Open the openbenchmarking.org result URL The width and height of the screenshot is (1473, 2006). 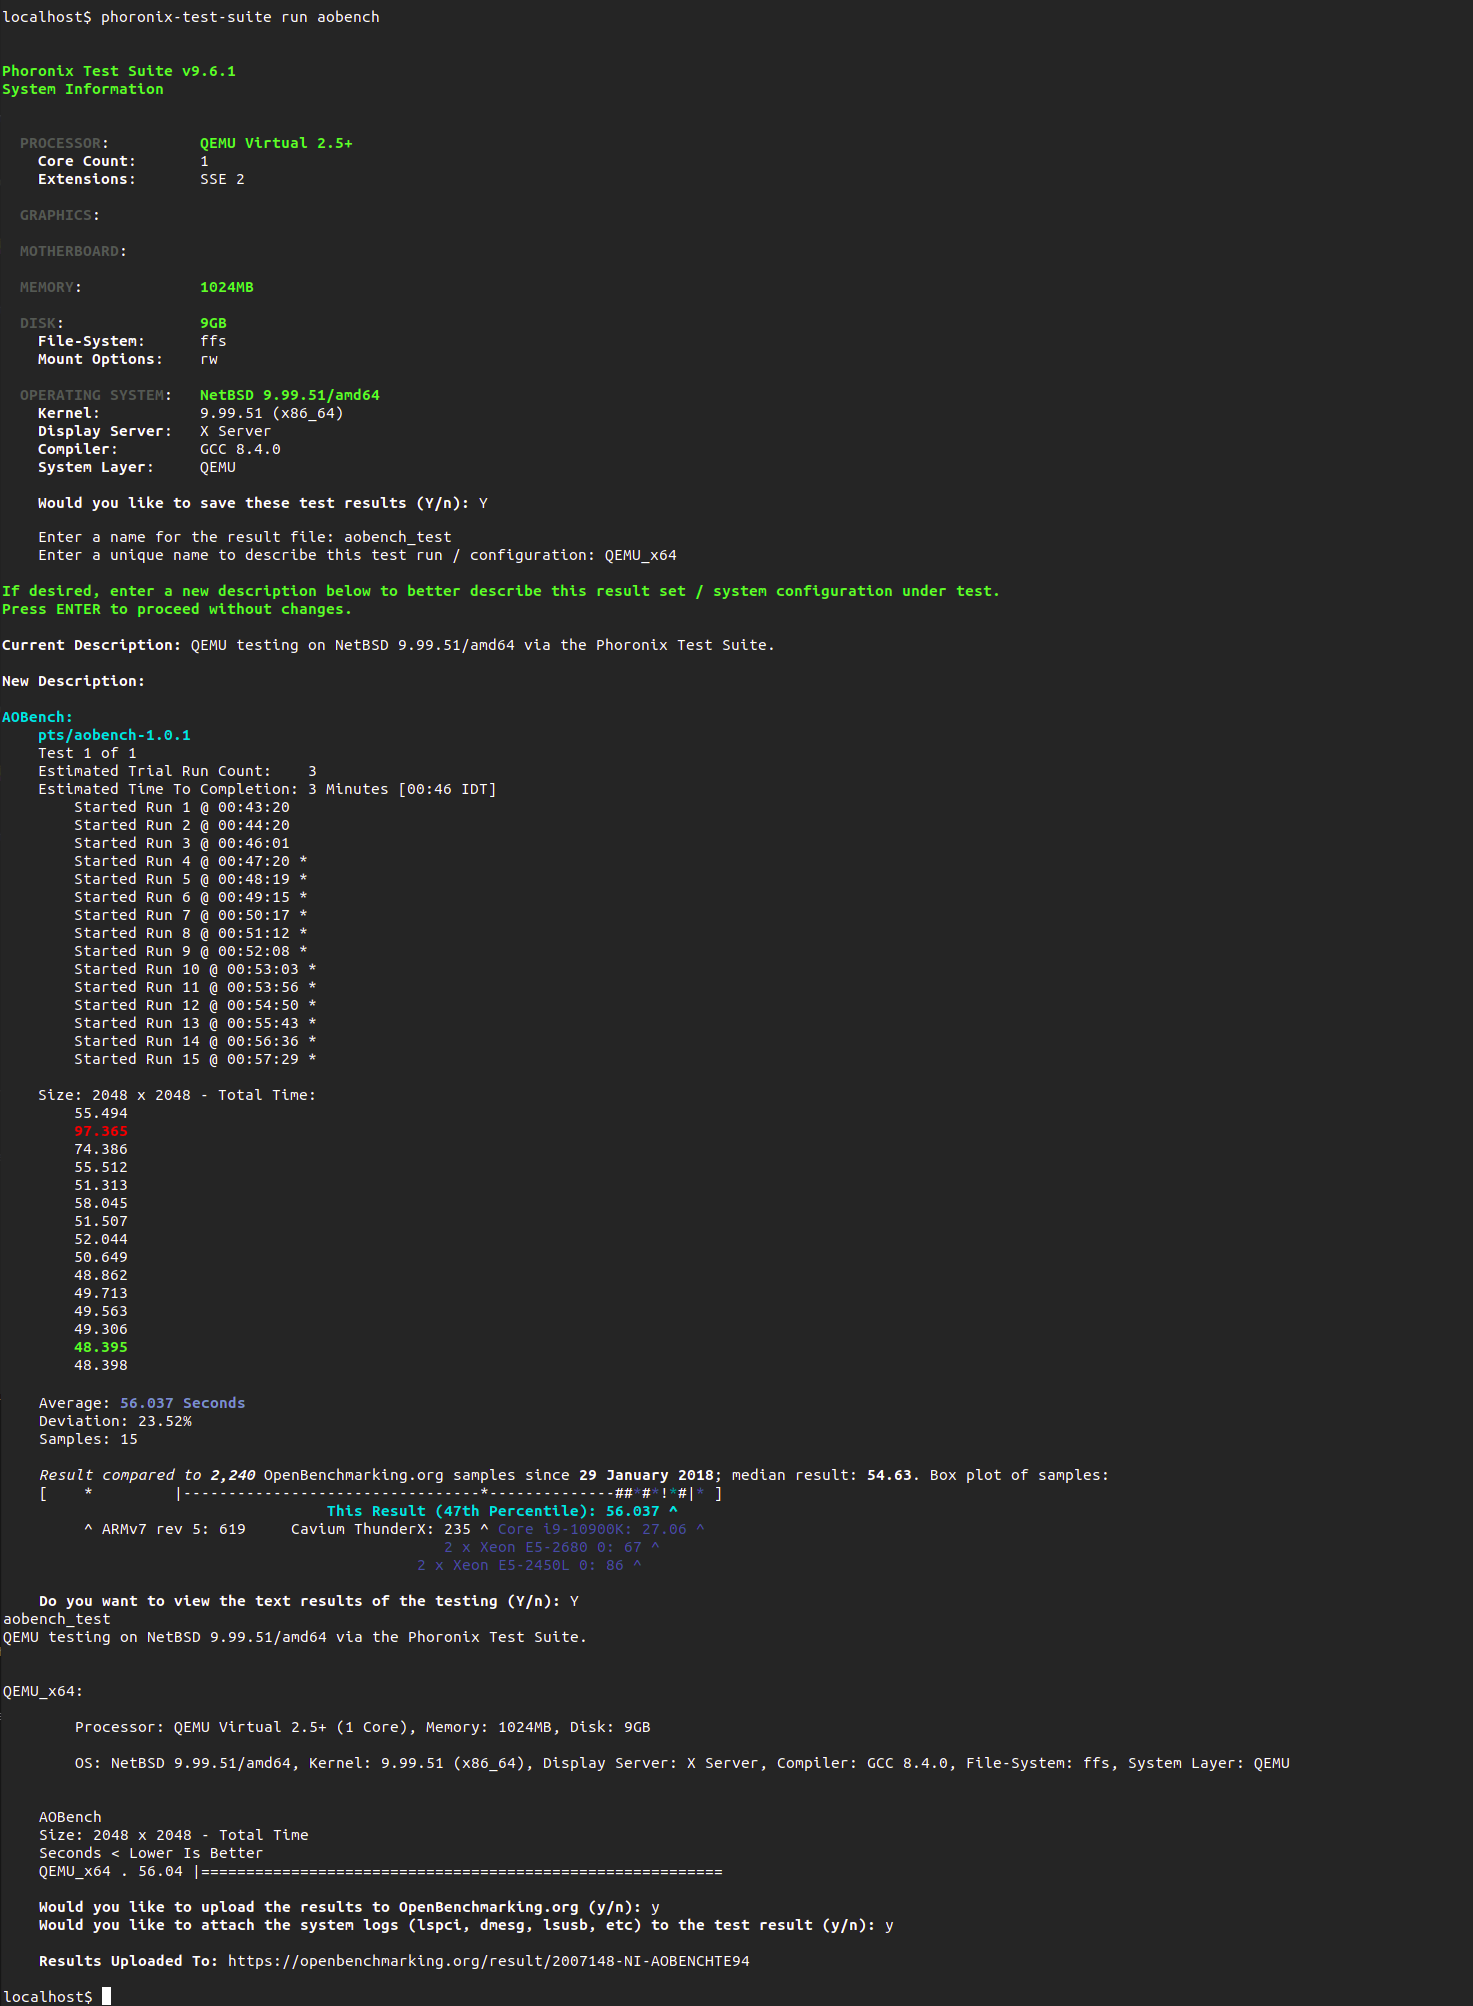[489, 1961]
